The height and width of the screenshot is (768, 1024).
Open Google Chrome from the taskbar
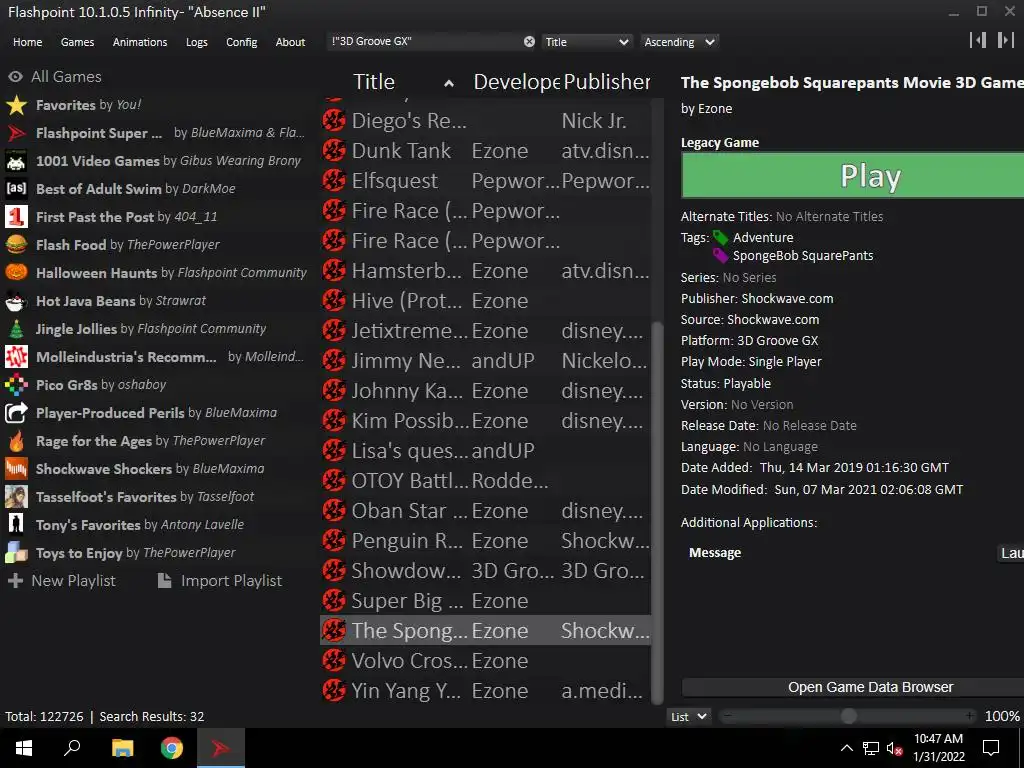pyautogui.click(x=172, y=748)
